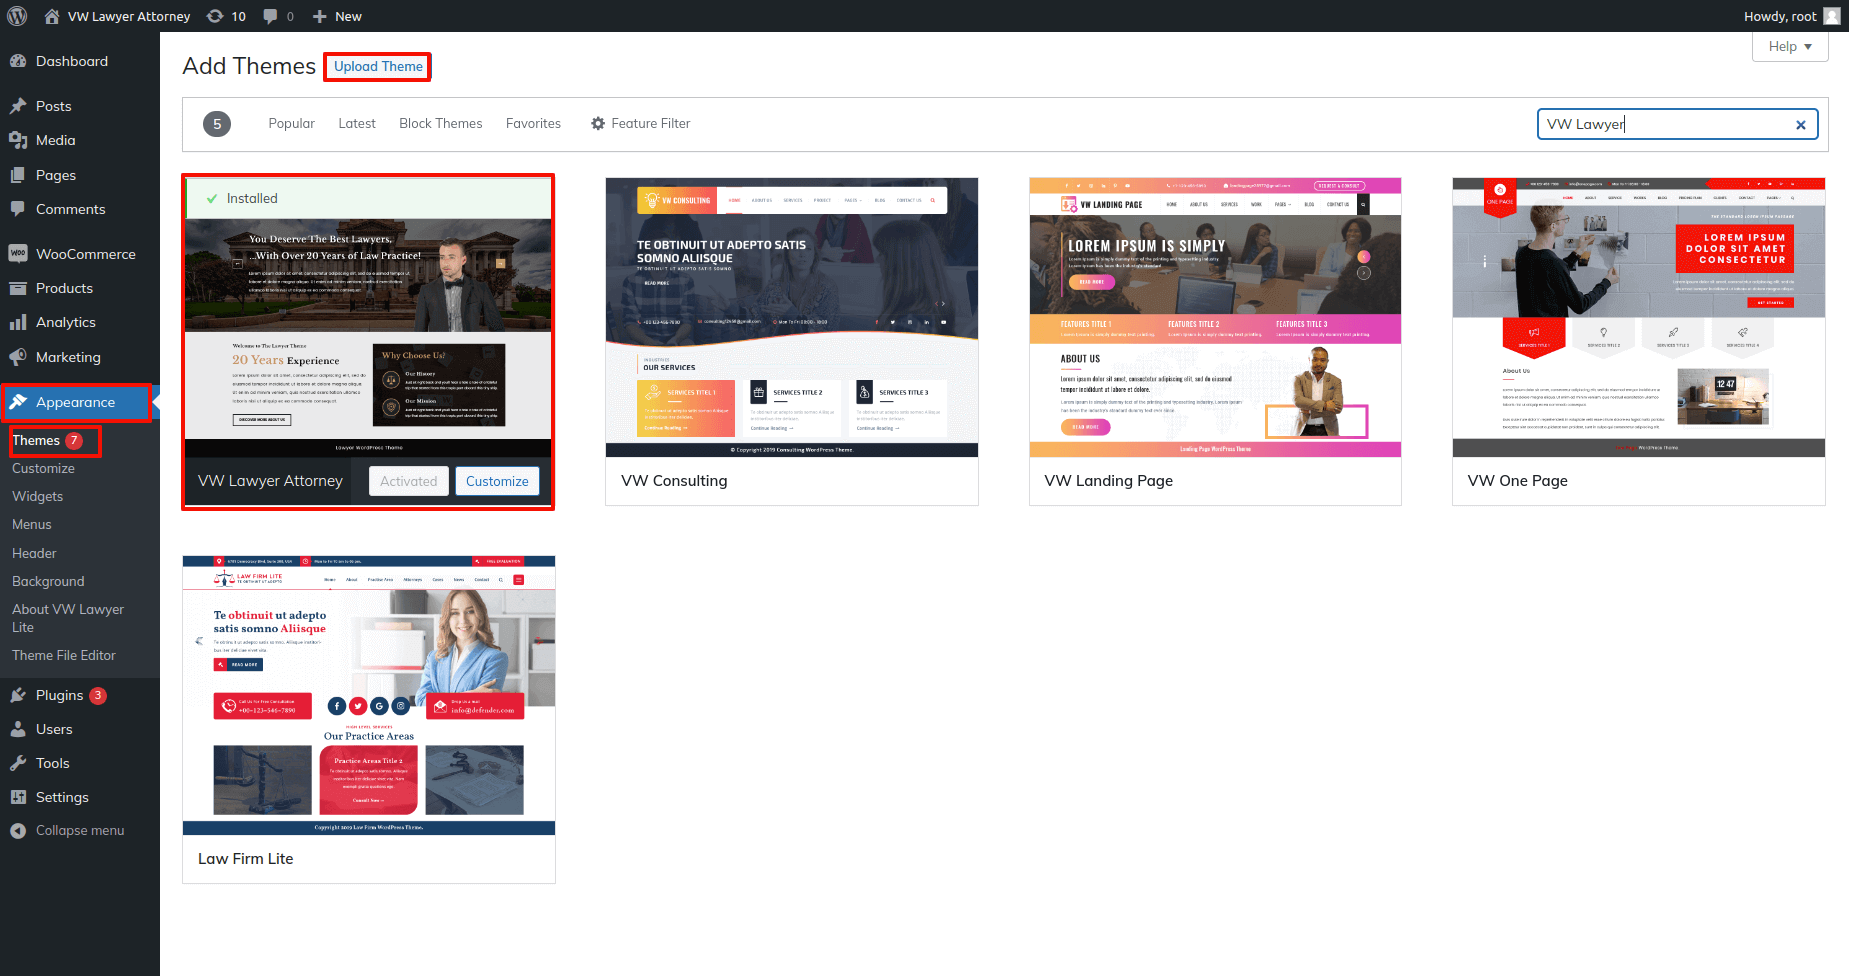Click the Installed notice on theme card

368,199
